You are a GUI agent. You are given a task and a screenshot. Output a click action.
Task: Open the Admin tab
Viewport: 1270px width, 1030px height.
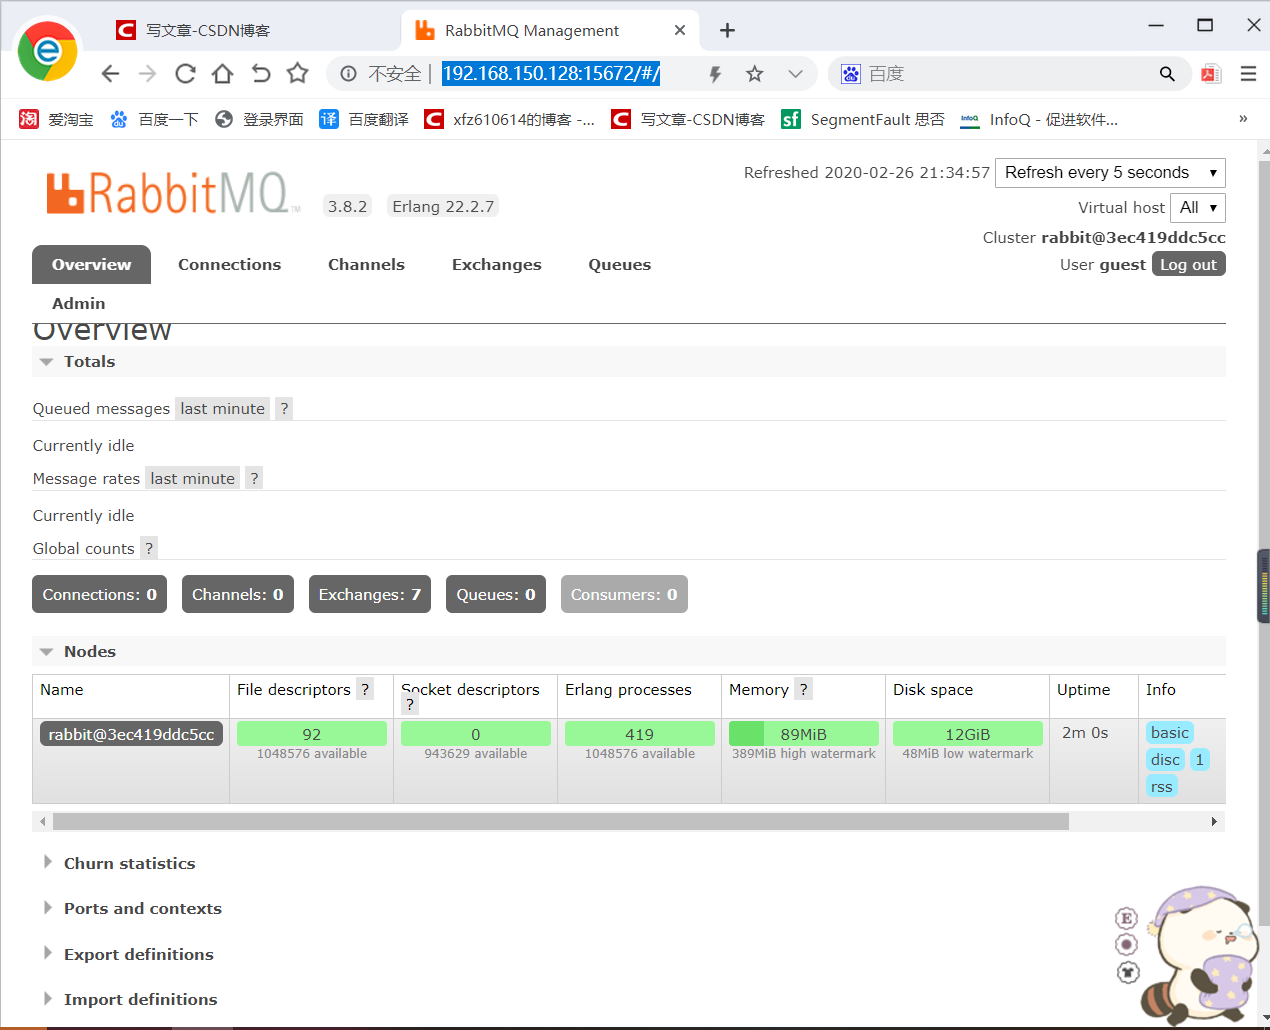point(78,303)
